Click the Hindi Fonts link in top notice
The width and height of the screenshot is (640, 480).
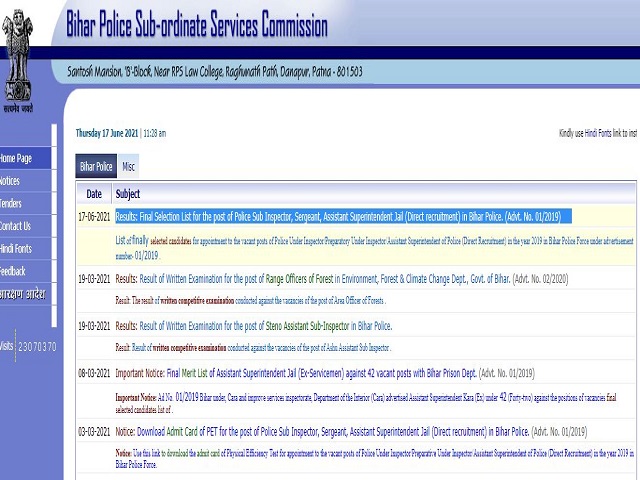[598, 133]
